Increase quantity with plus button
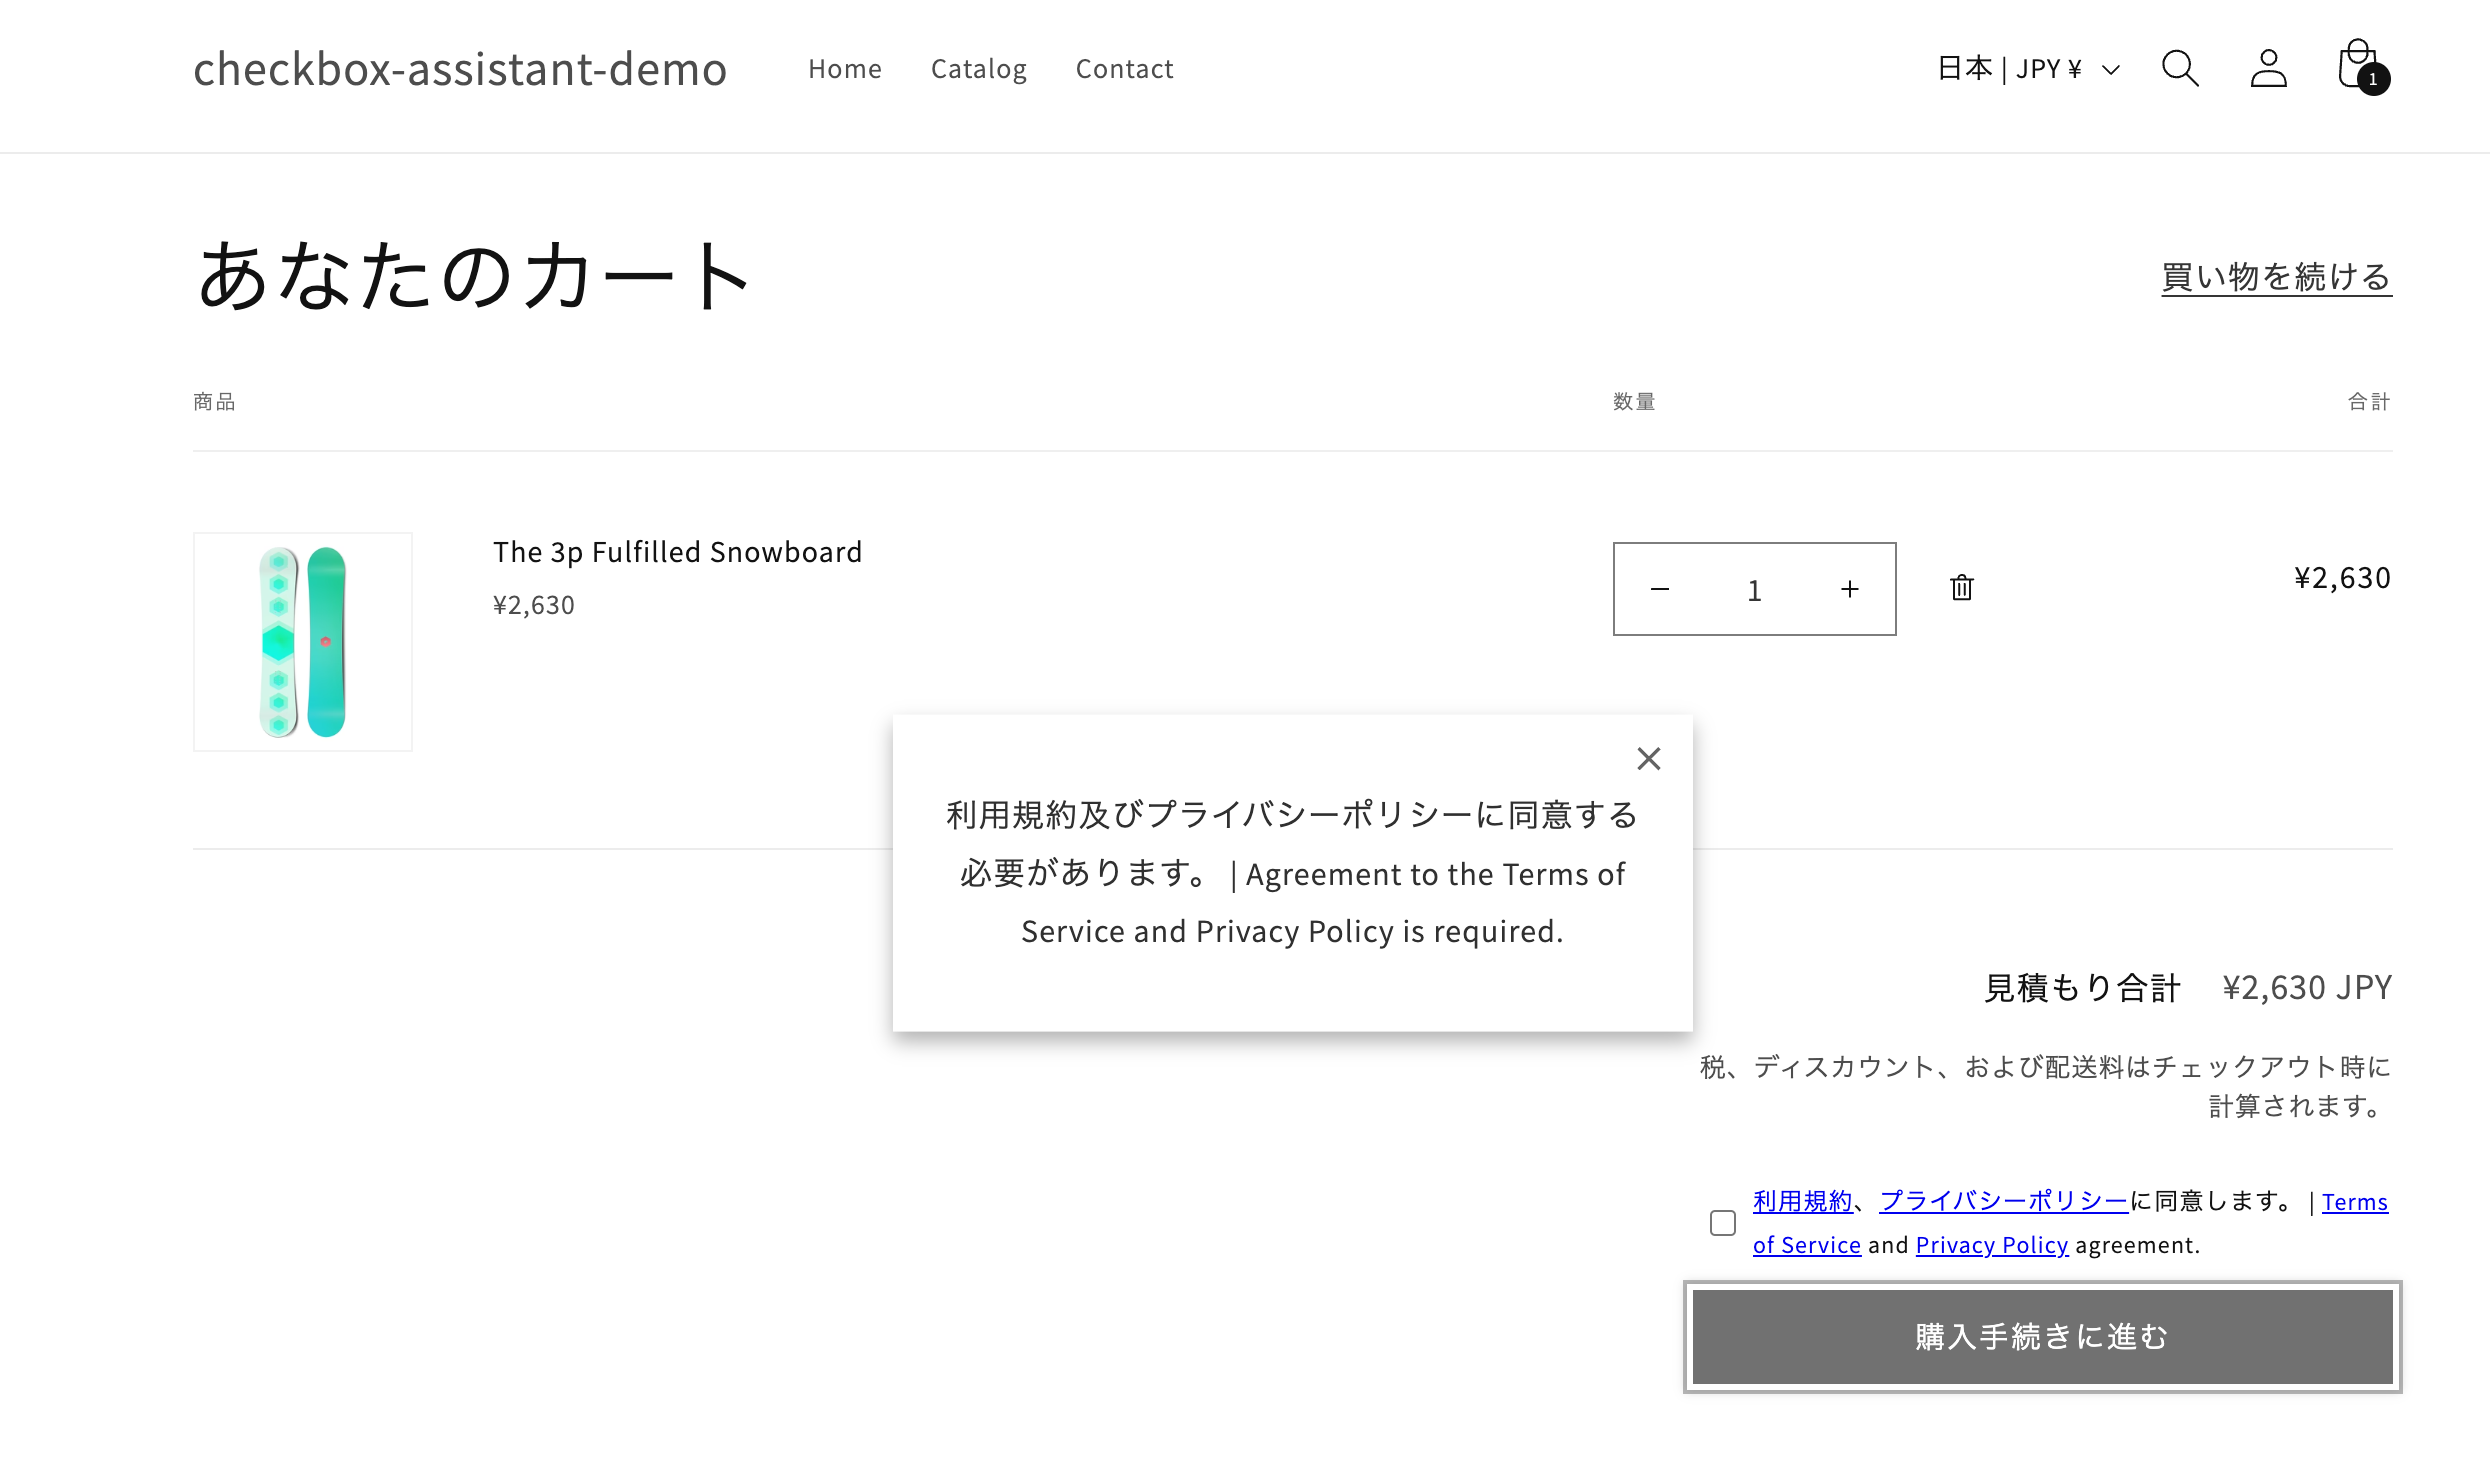 [x=1850, y=590]
